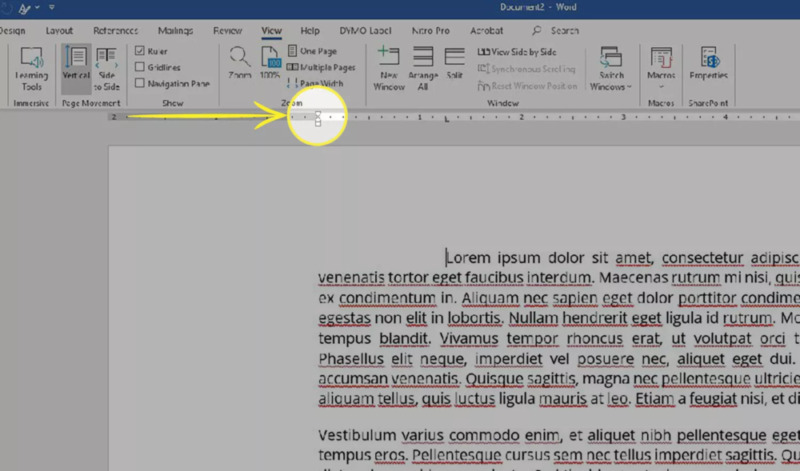Select the View tab

(x=271, y=31)
